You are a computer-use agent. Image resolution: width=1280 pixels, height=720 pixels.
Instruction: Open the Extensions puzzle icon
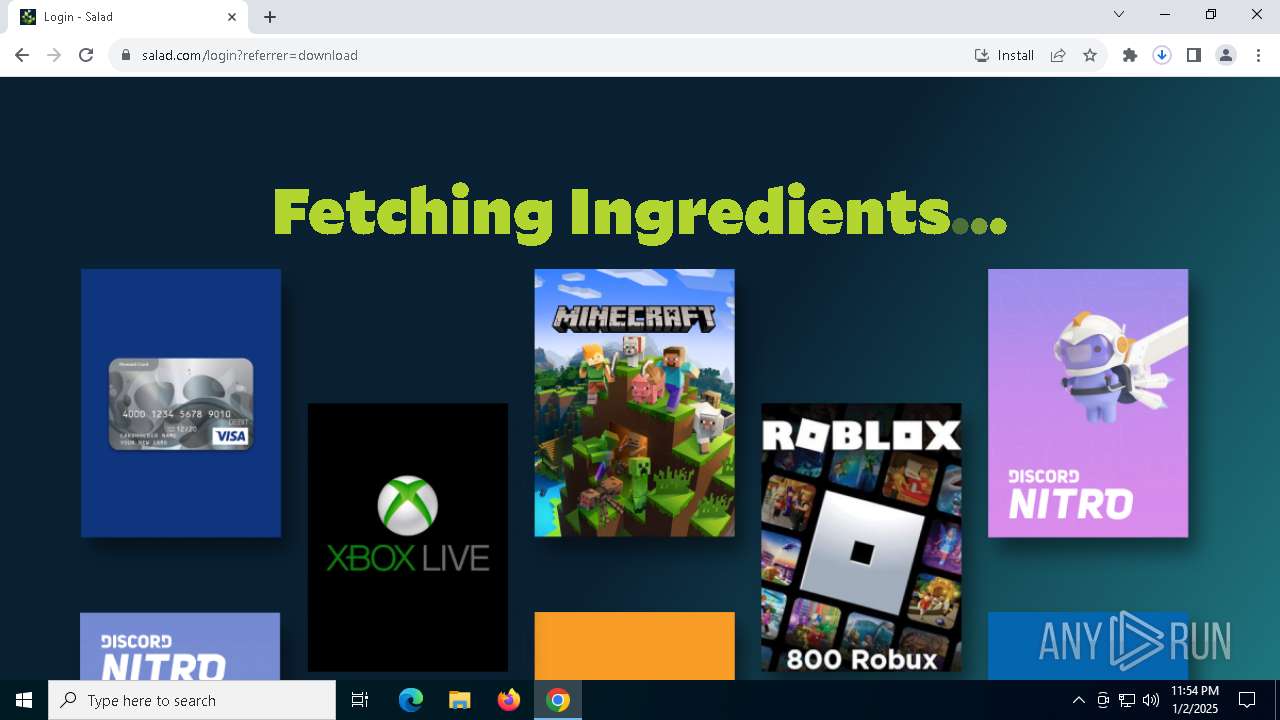click(x=1130, y=55)
